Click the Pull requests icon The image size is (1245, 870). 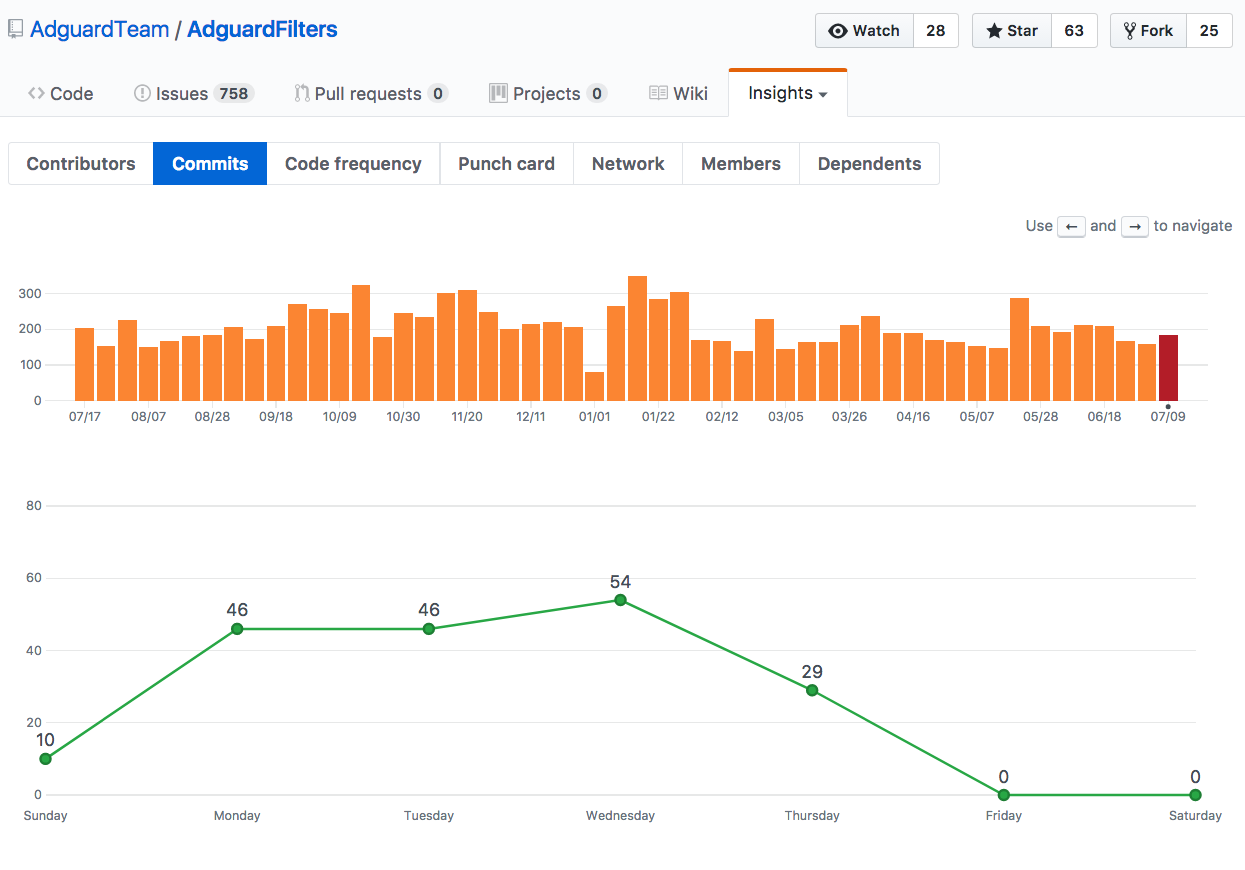[x=301, y=93]
